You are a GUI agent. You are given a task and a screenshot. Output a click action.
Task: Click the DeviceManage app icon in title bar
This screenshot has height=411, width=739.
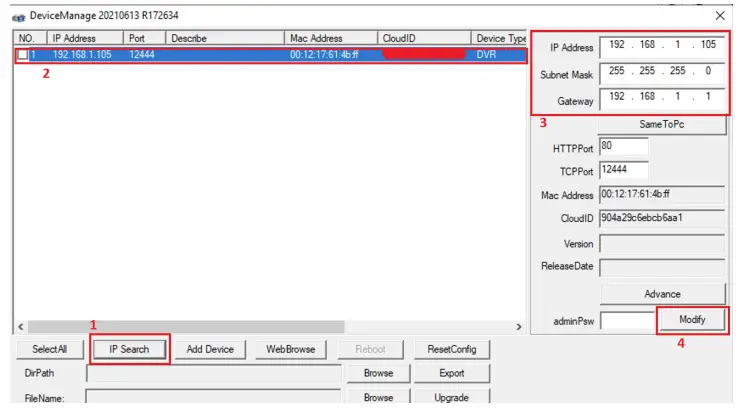[x=18, y=17]
